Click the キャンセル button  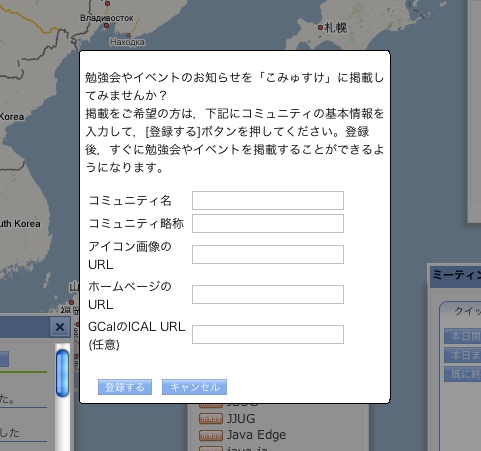pyautogui.click(x=194, y=387)
